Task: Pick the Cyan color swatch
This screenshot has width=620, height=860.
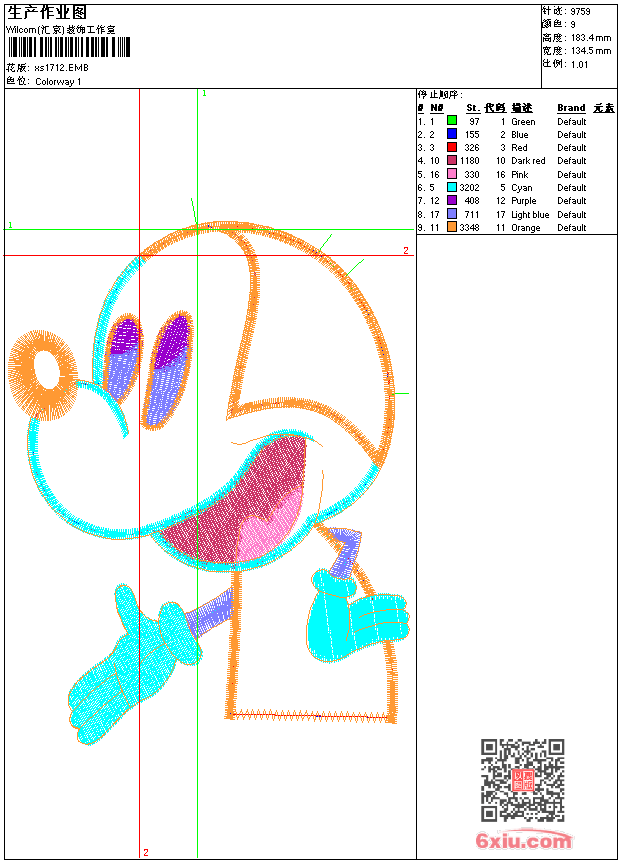Action: point(452,187)
